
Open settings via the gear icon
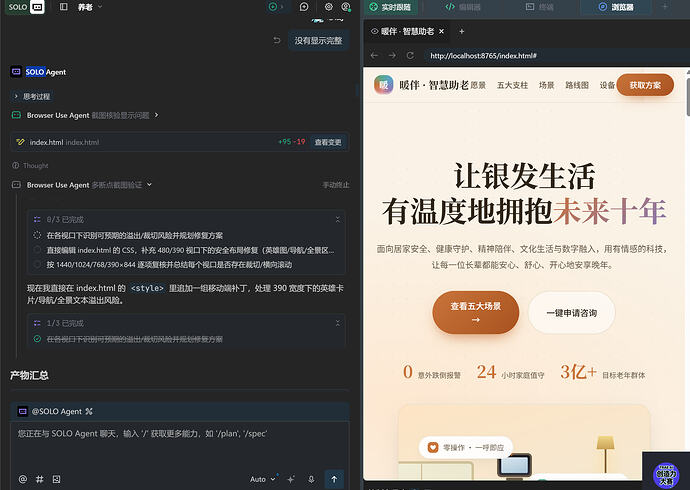(x=328, y=7)
